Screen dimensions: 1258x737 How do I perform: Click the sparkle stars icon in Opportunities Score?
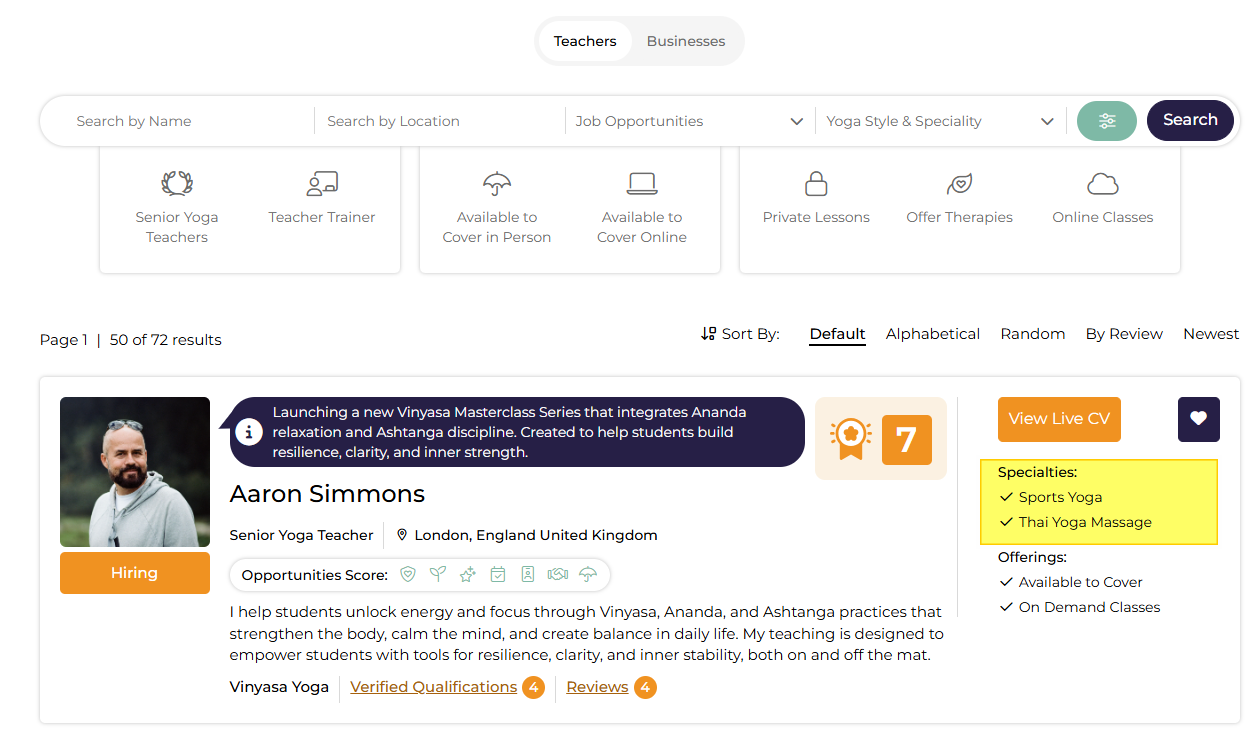pyautogui.click(x=468, y=574)
